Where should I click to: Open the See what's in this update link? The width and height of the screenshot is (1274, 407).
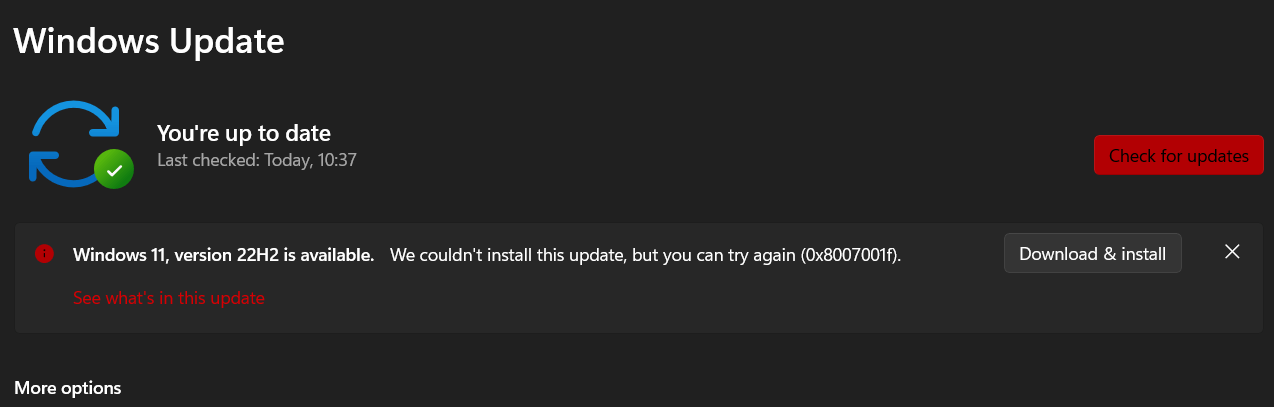[168, 298]
